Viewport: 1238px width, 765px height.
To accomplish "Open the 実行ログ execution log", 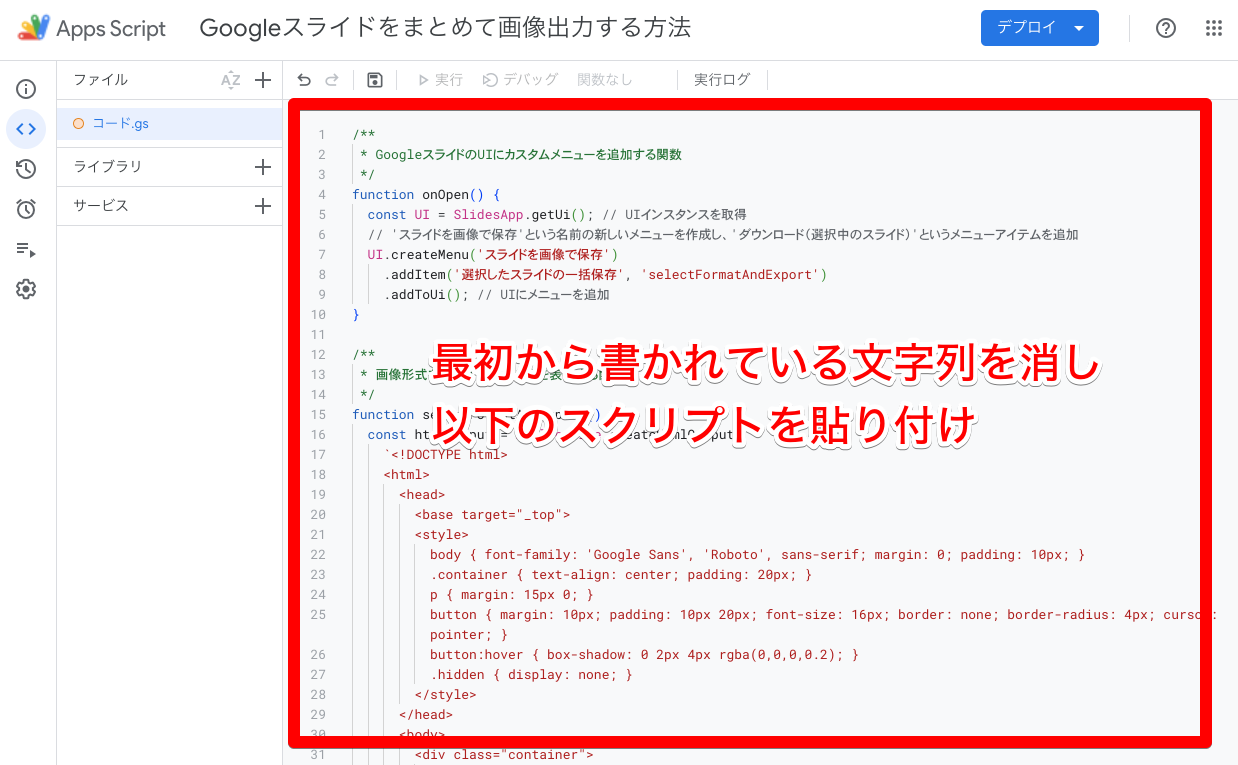I will pyautogui.click(x=721, y=80).
